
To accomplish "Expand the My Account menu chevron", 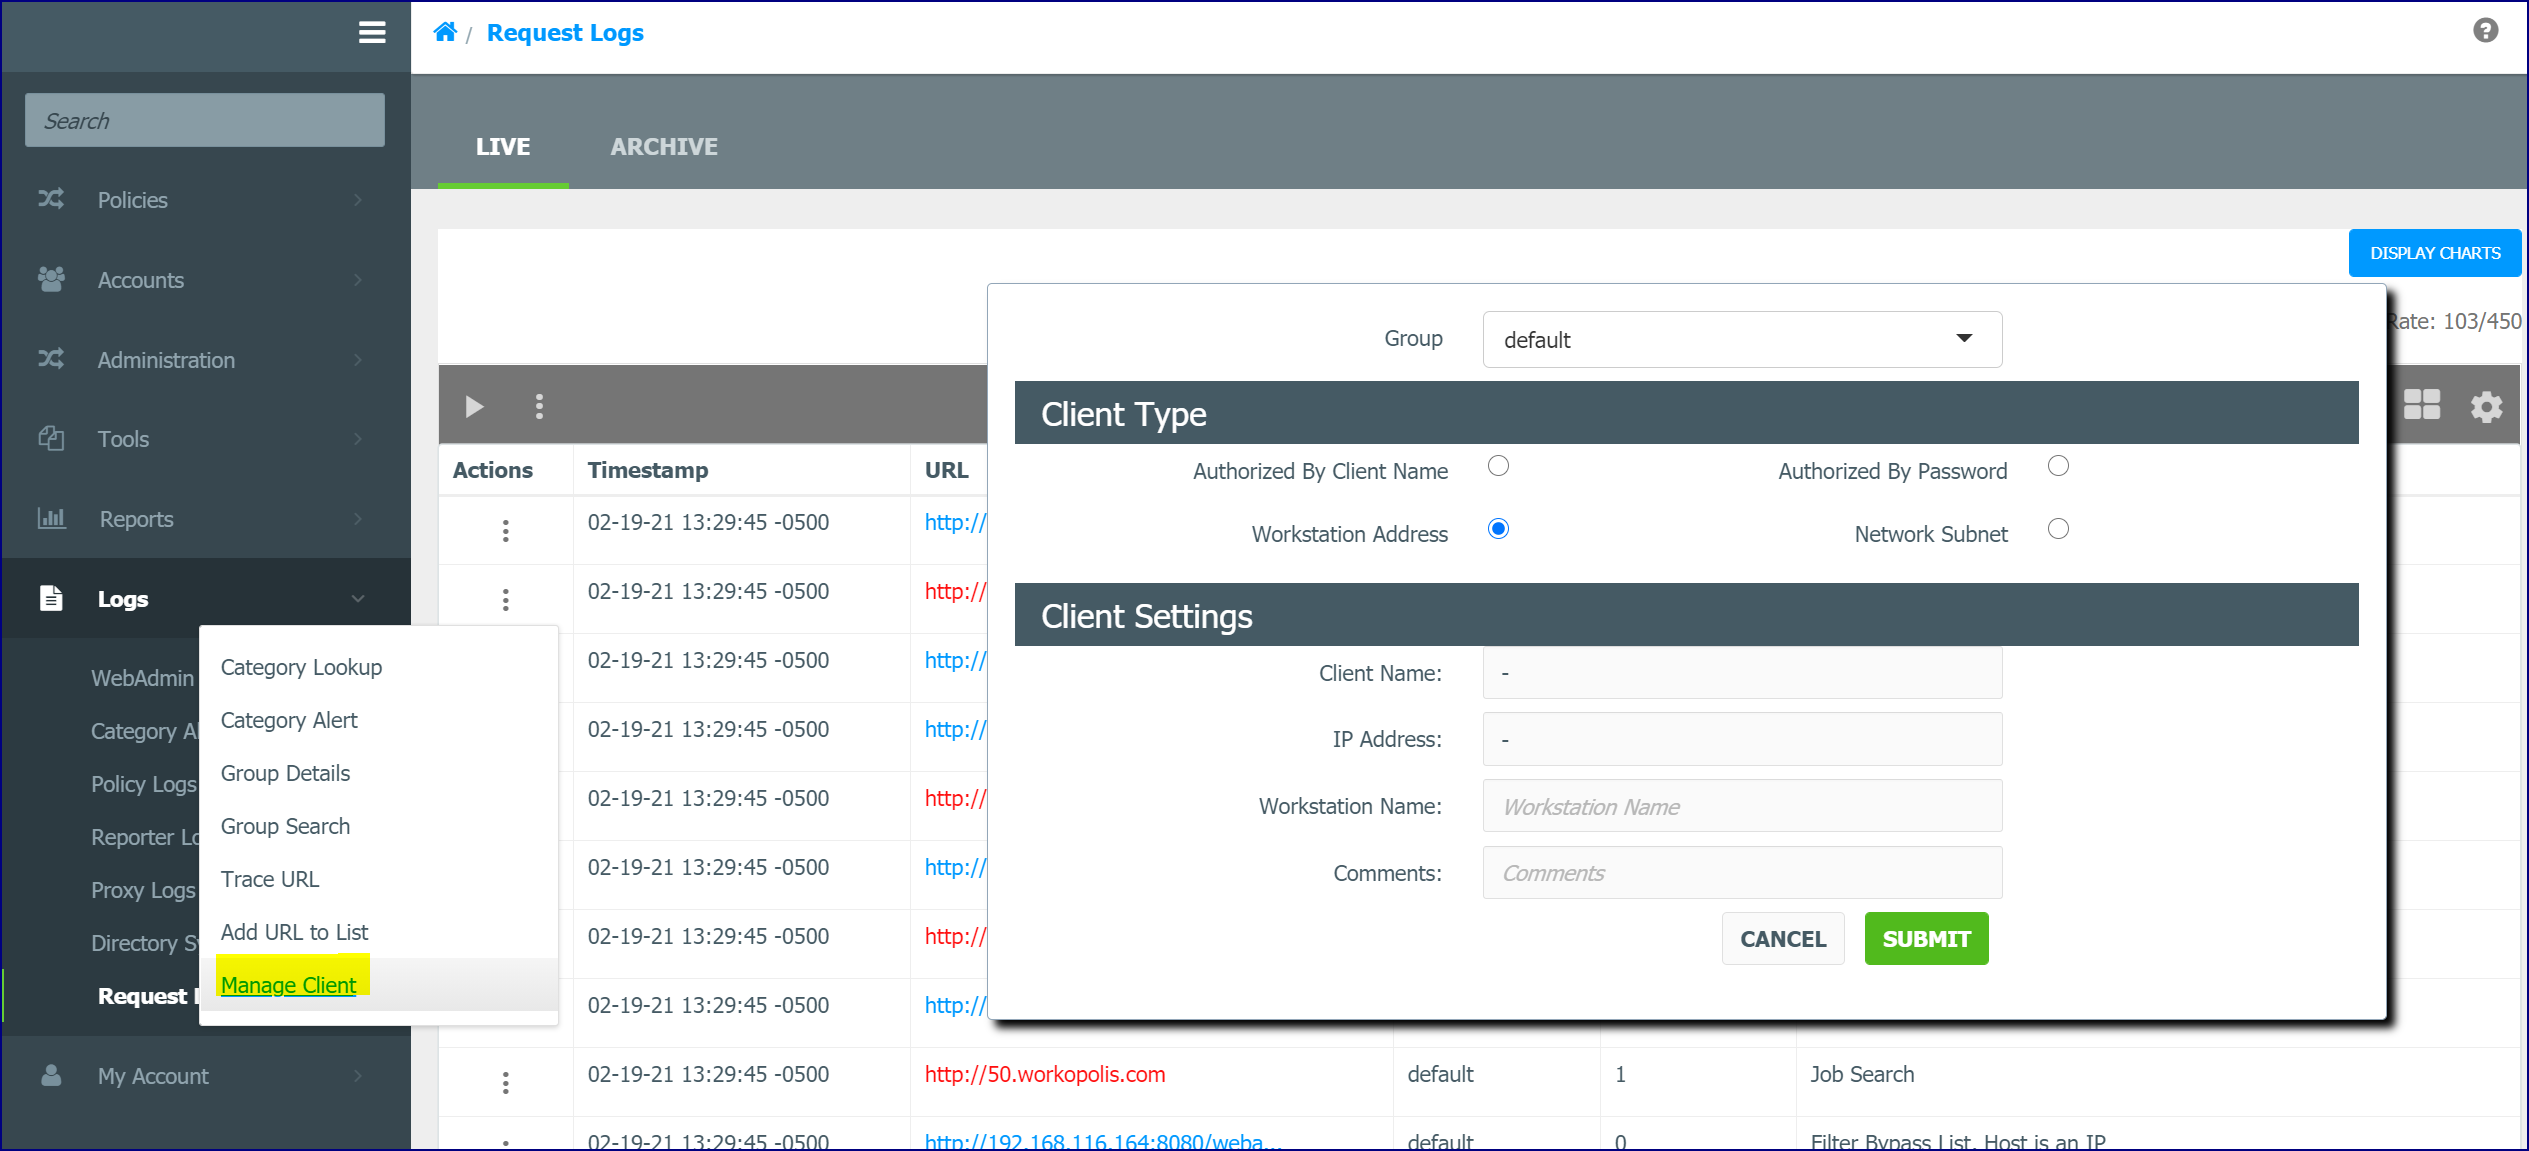I will [358, 1076].
